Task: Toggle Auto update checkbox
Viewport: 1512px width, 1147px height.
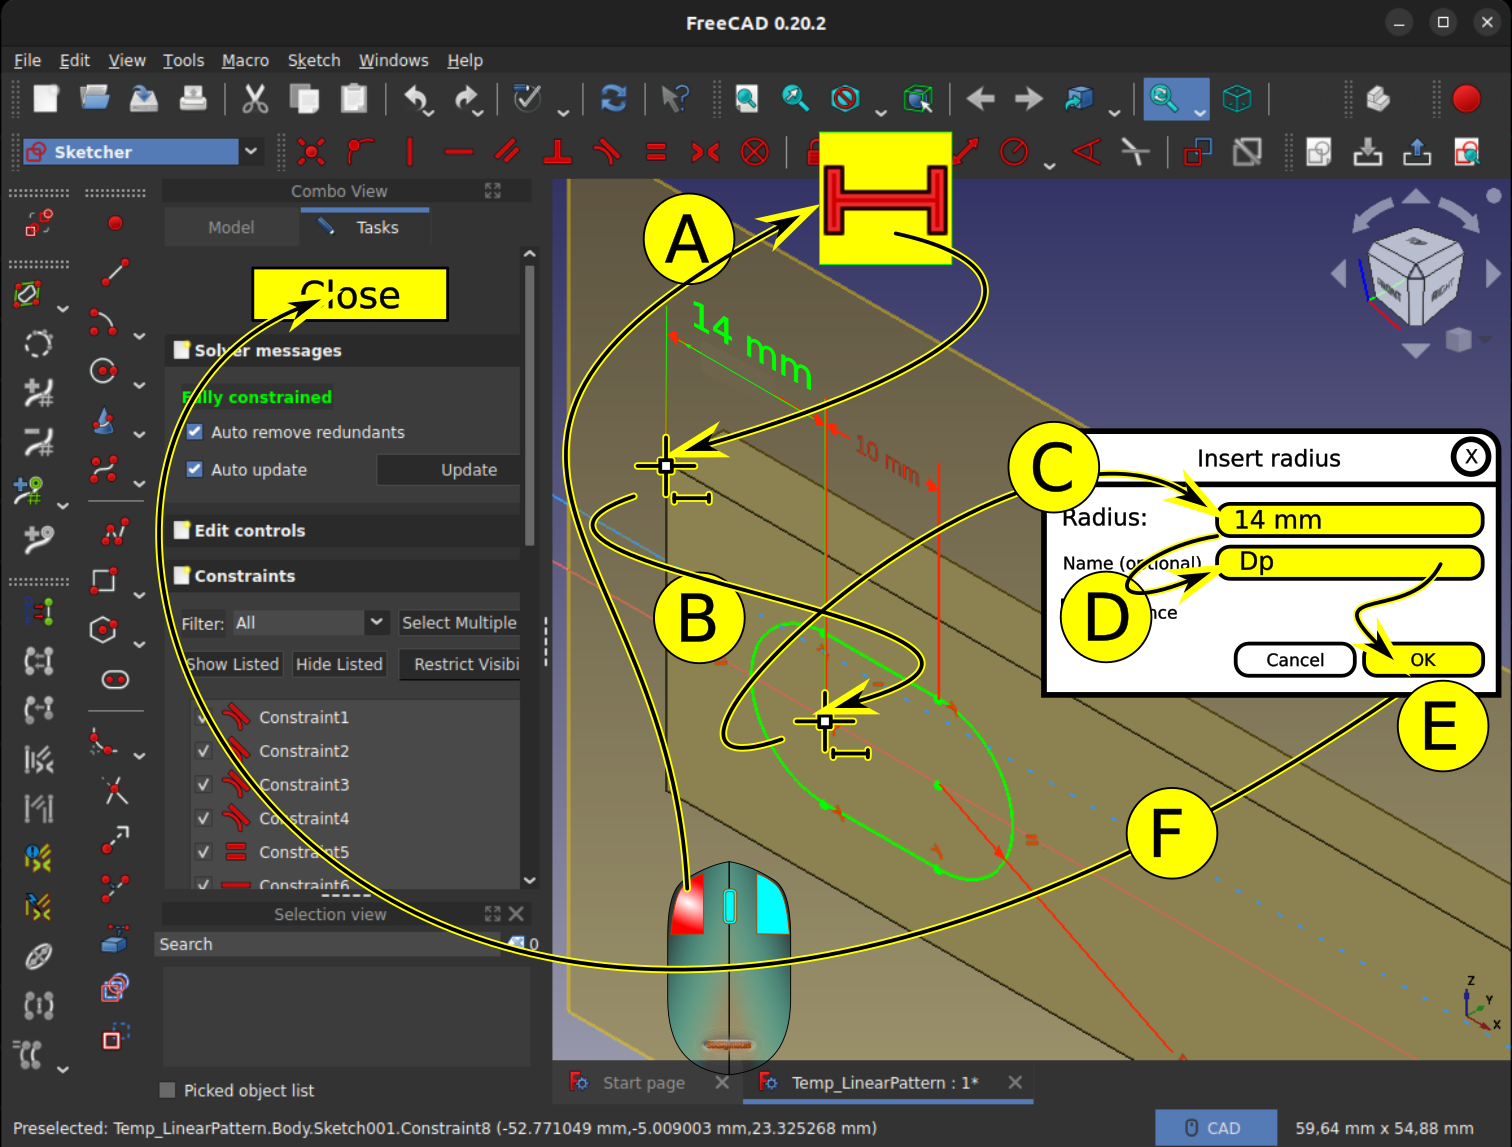Action: tap(195, 469)
